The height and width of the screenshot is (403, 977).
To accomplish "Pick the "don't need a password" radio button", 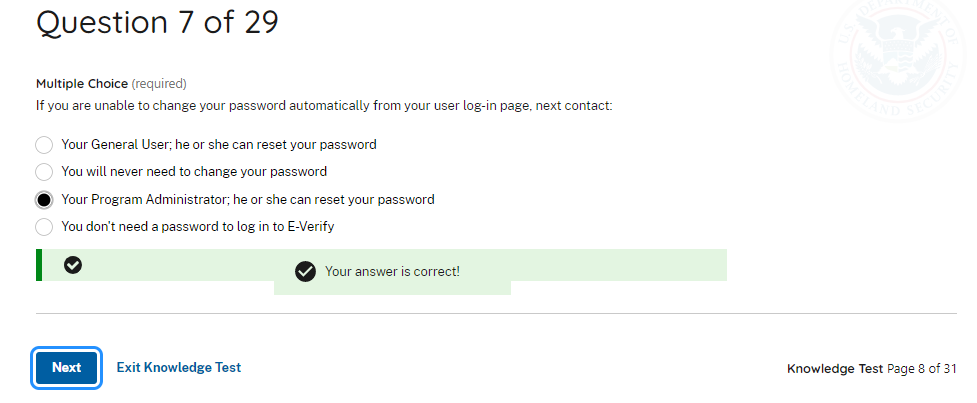I will click(44, 227).
